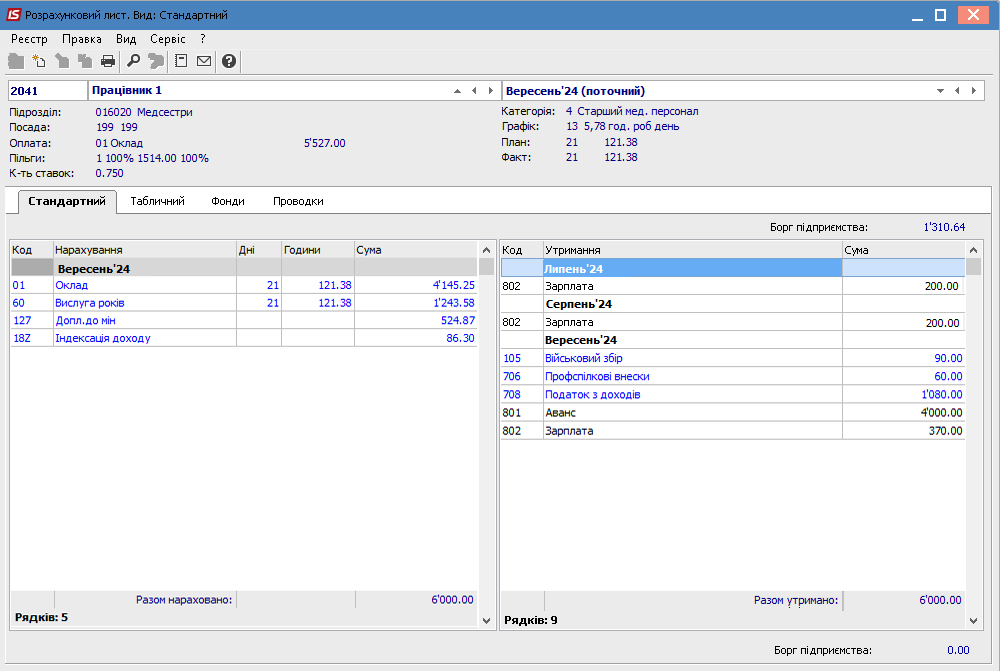
Task: Click the printer icon in the toolbar
Action: coord(108,61)
